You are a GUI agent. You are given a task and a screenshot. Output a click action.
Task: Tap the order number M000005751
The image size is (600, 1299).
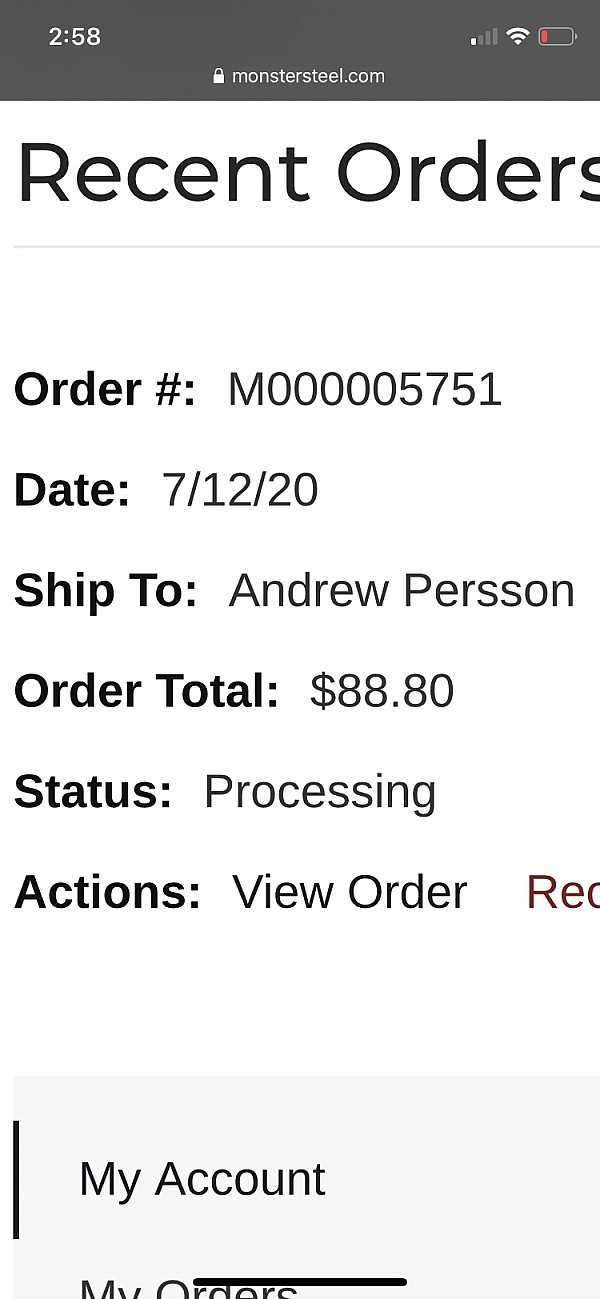(365, 389)
